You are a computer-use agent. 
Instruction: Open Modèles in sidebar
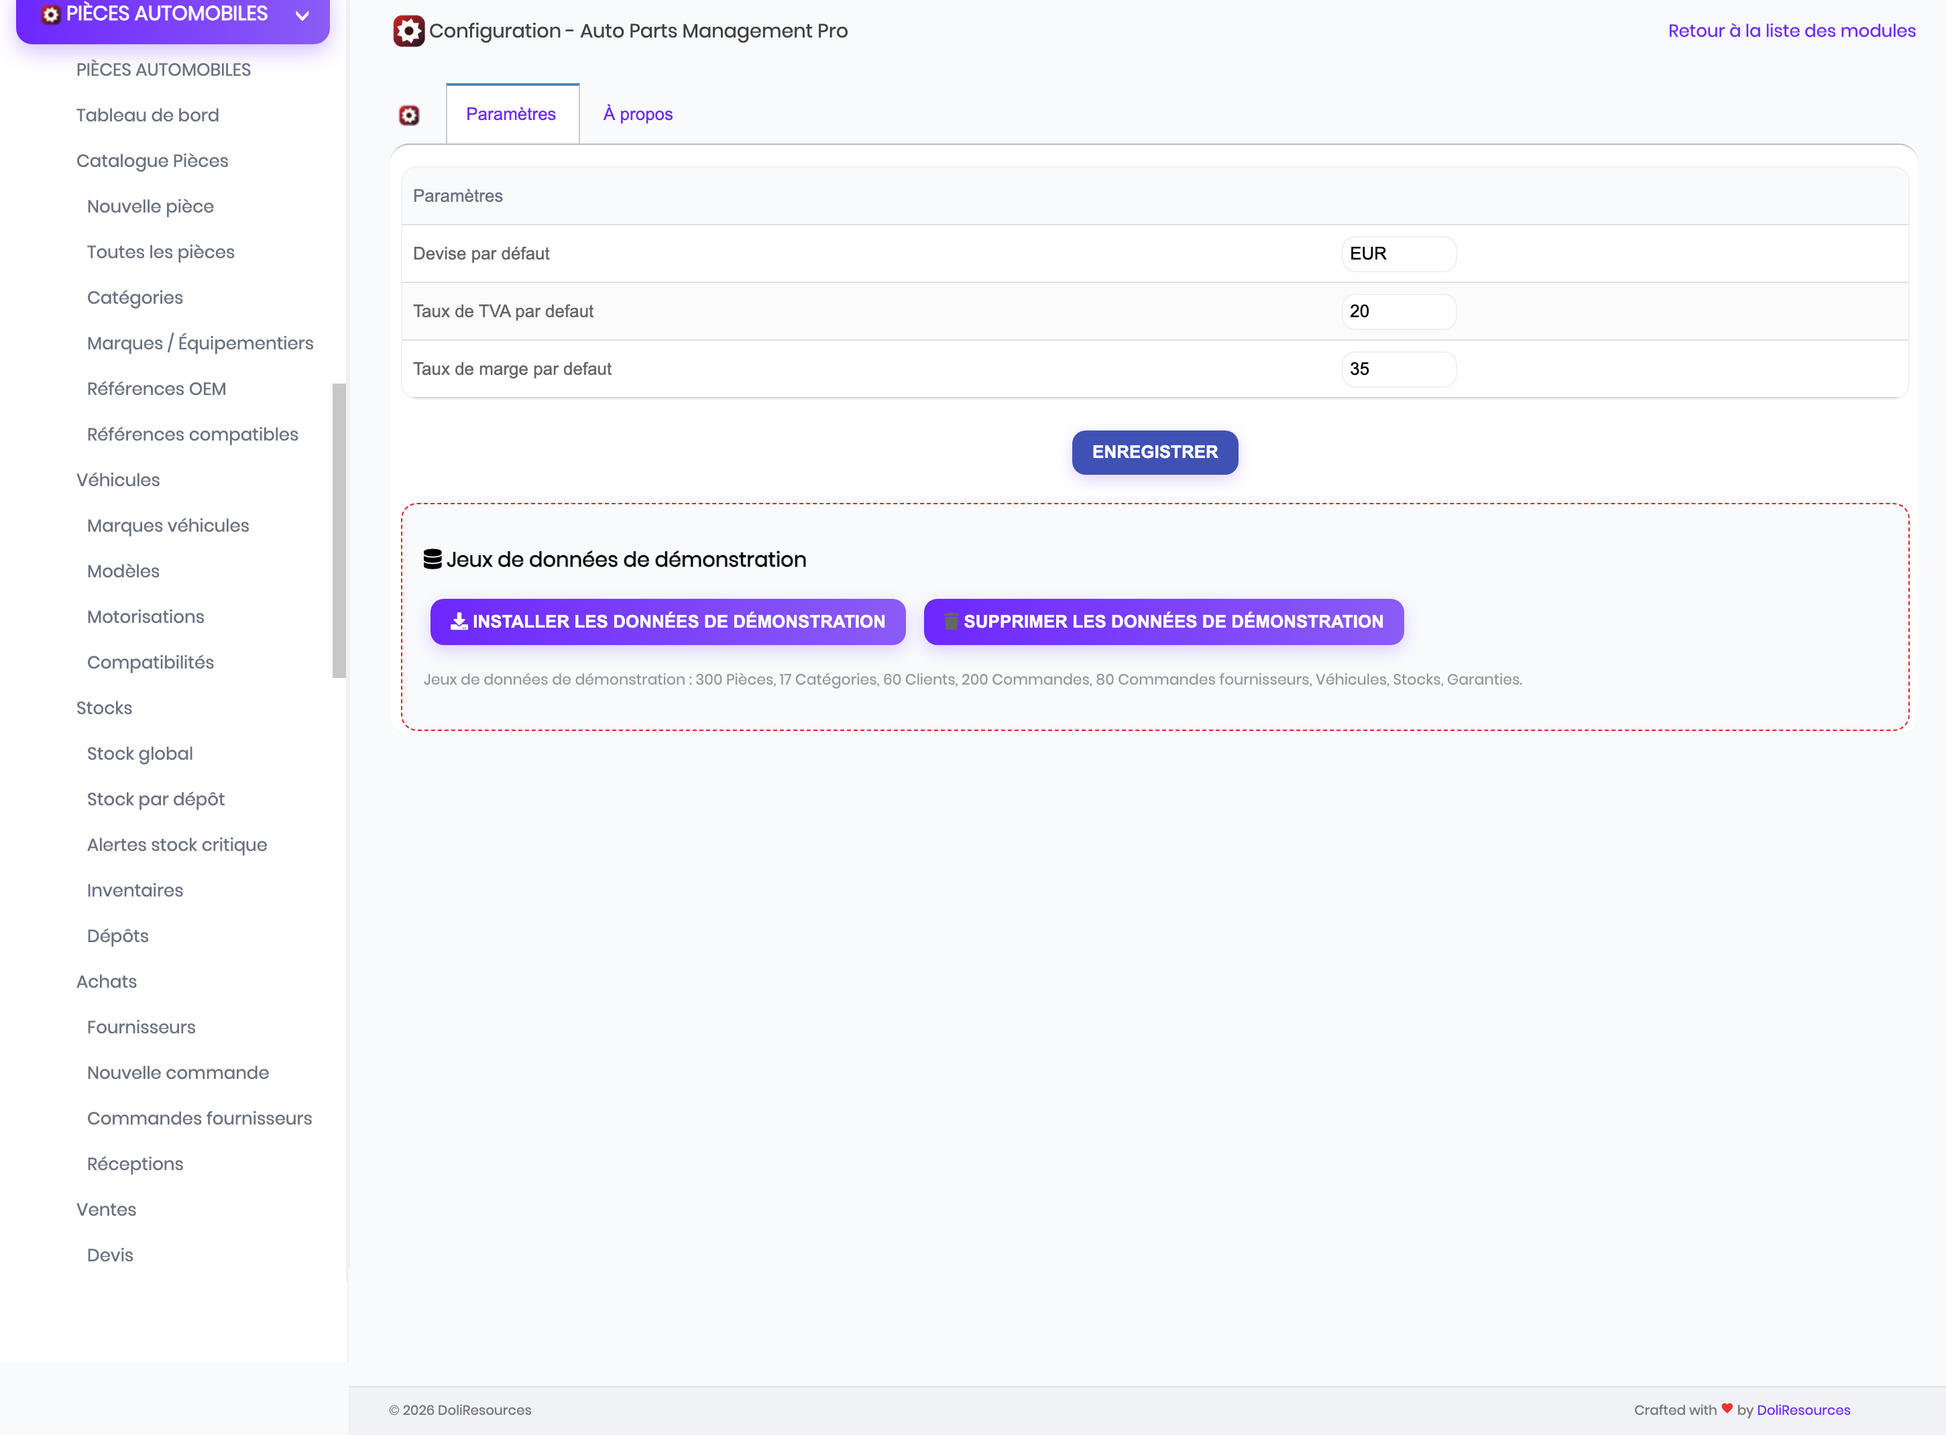coord(123,571)
